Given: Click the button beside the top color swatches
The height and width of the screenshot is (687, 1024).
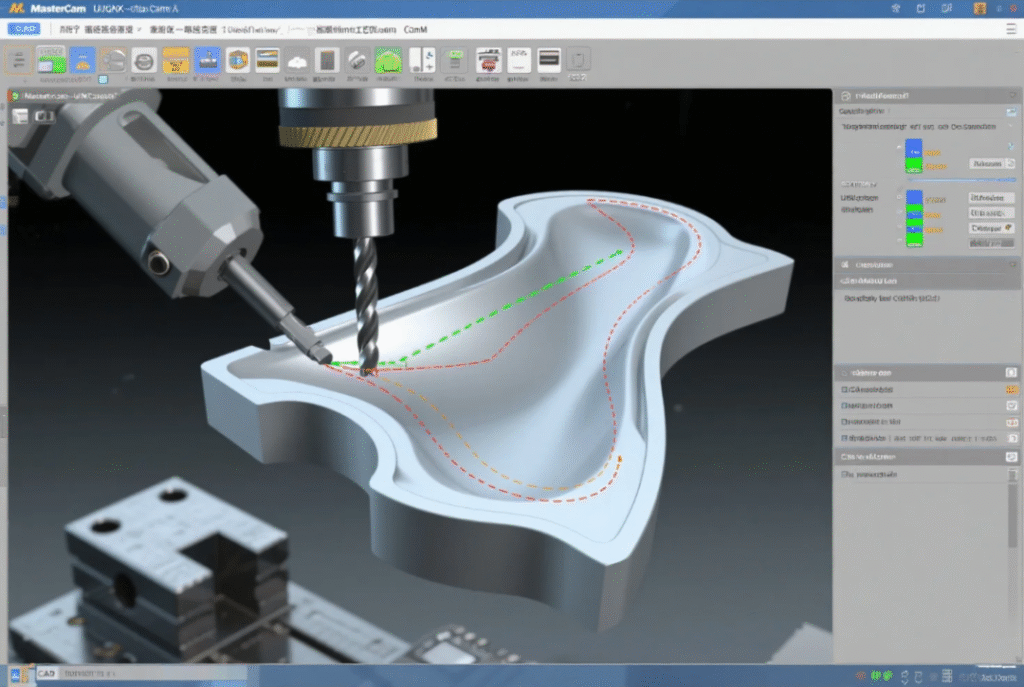Looking at the screenshot, I should click(987, 163).
